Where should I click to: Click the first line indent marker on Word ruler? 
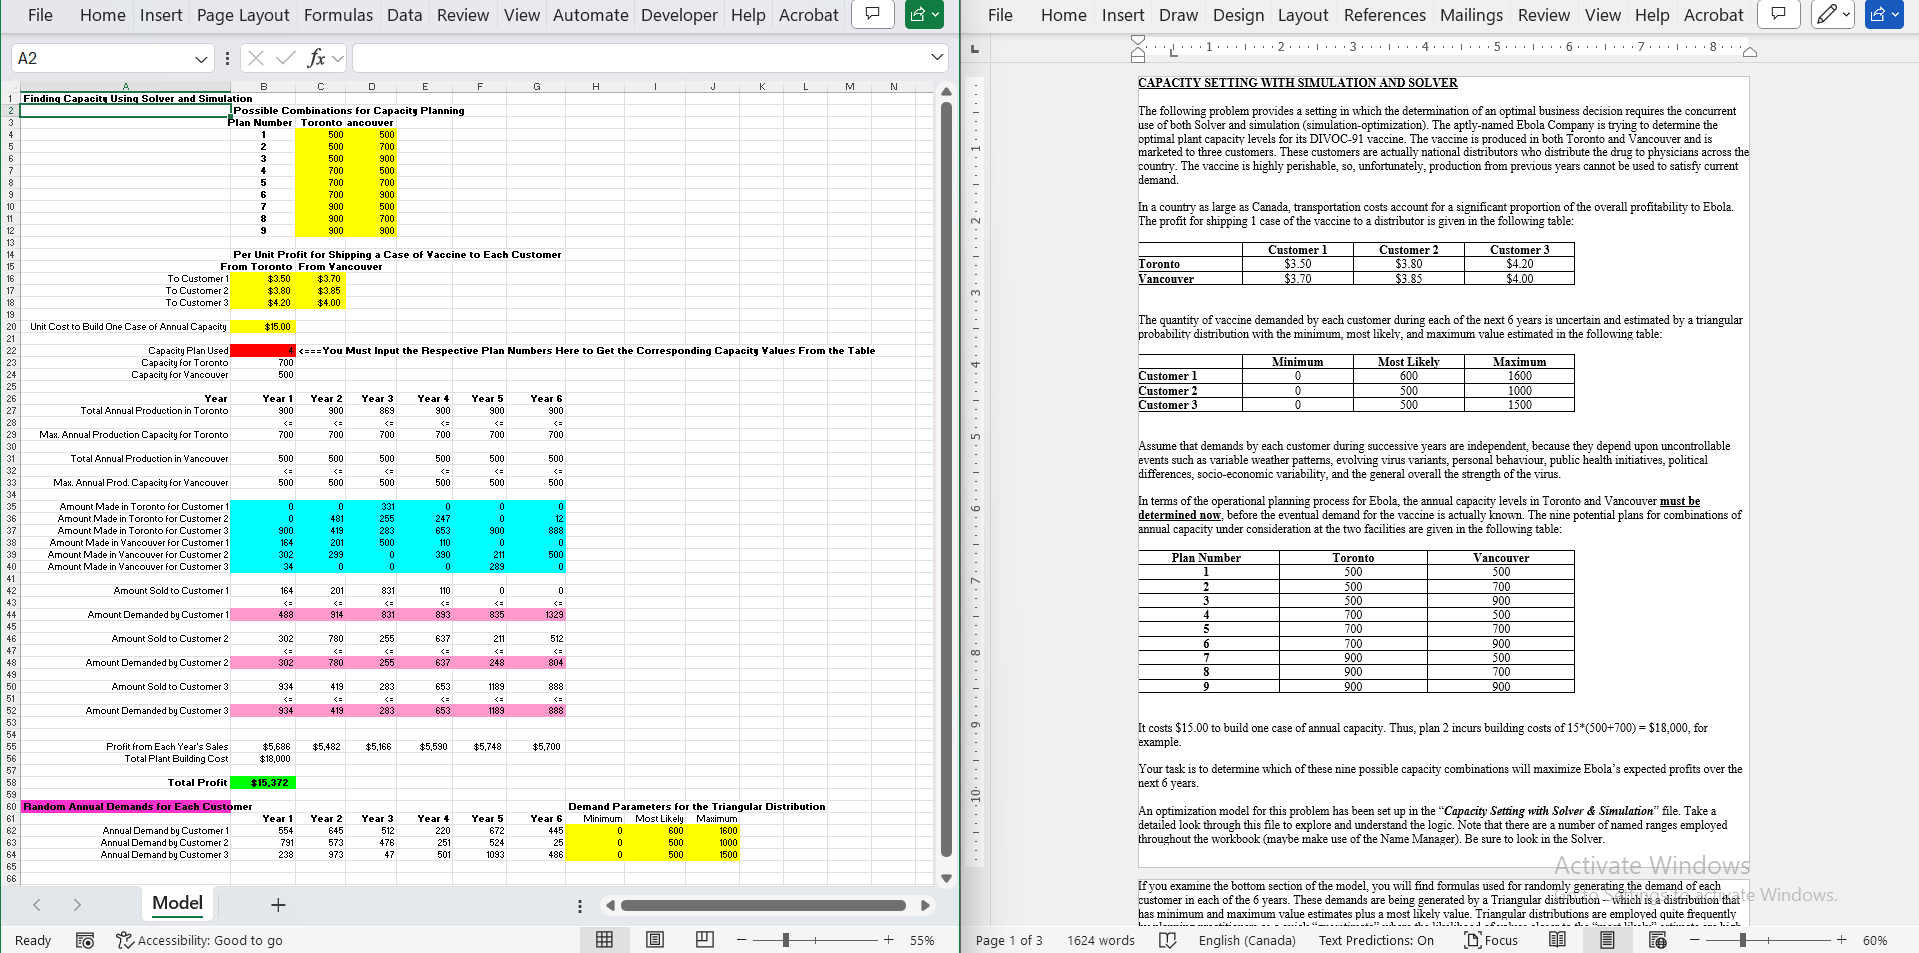coord(1138,41)
